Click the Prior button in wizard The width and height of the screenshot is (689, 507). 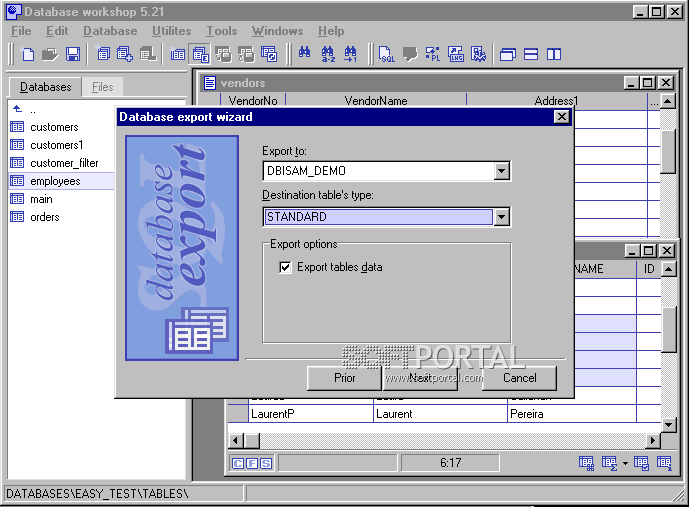tap(344, 378)
